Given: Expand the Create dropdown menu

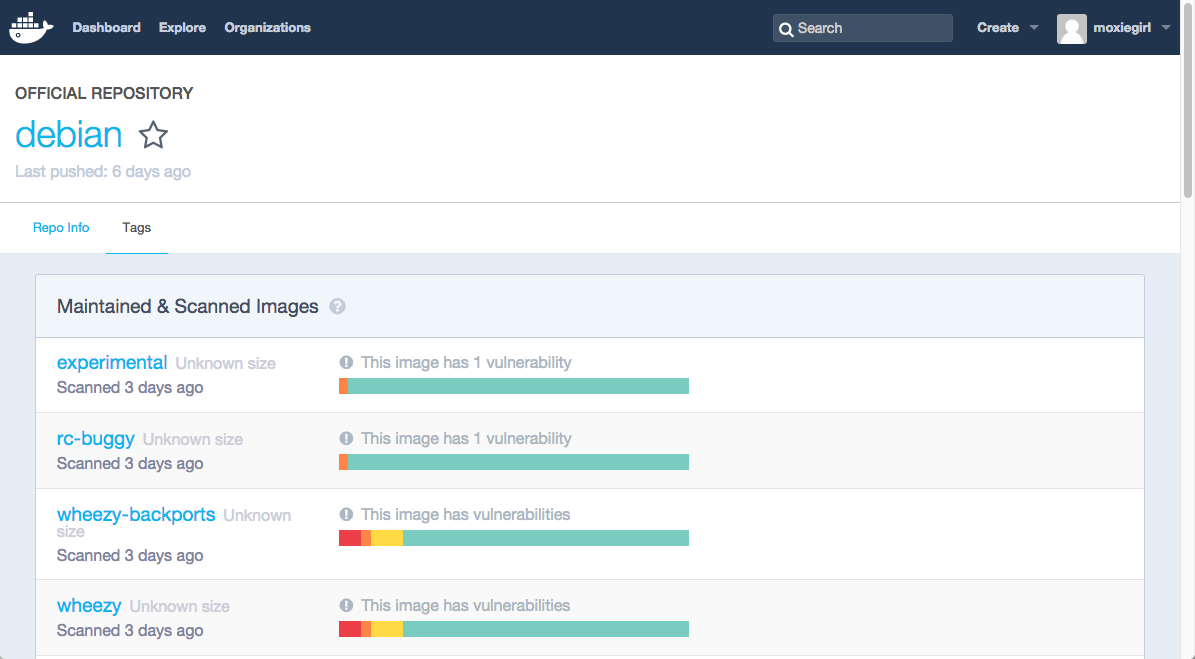Looking at the screenshot, I should [x=1008, y=28].
